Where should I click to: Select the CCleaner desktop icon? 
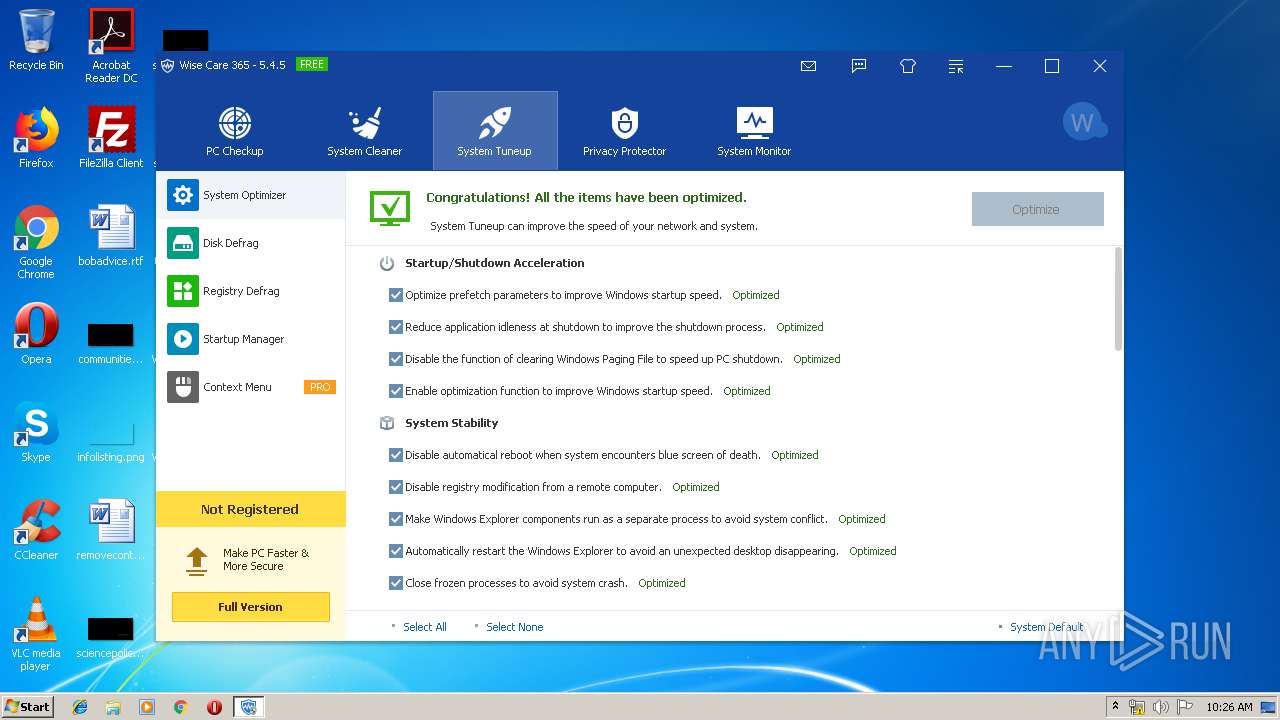[36, 530]
